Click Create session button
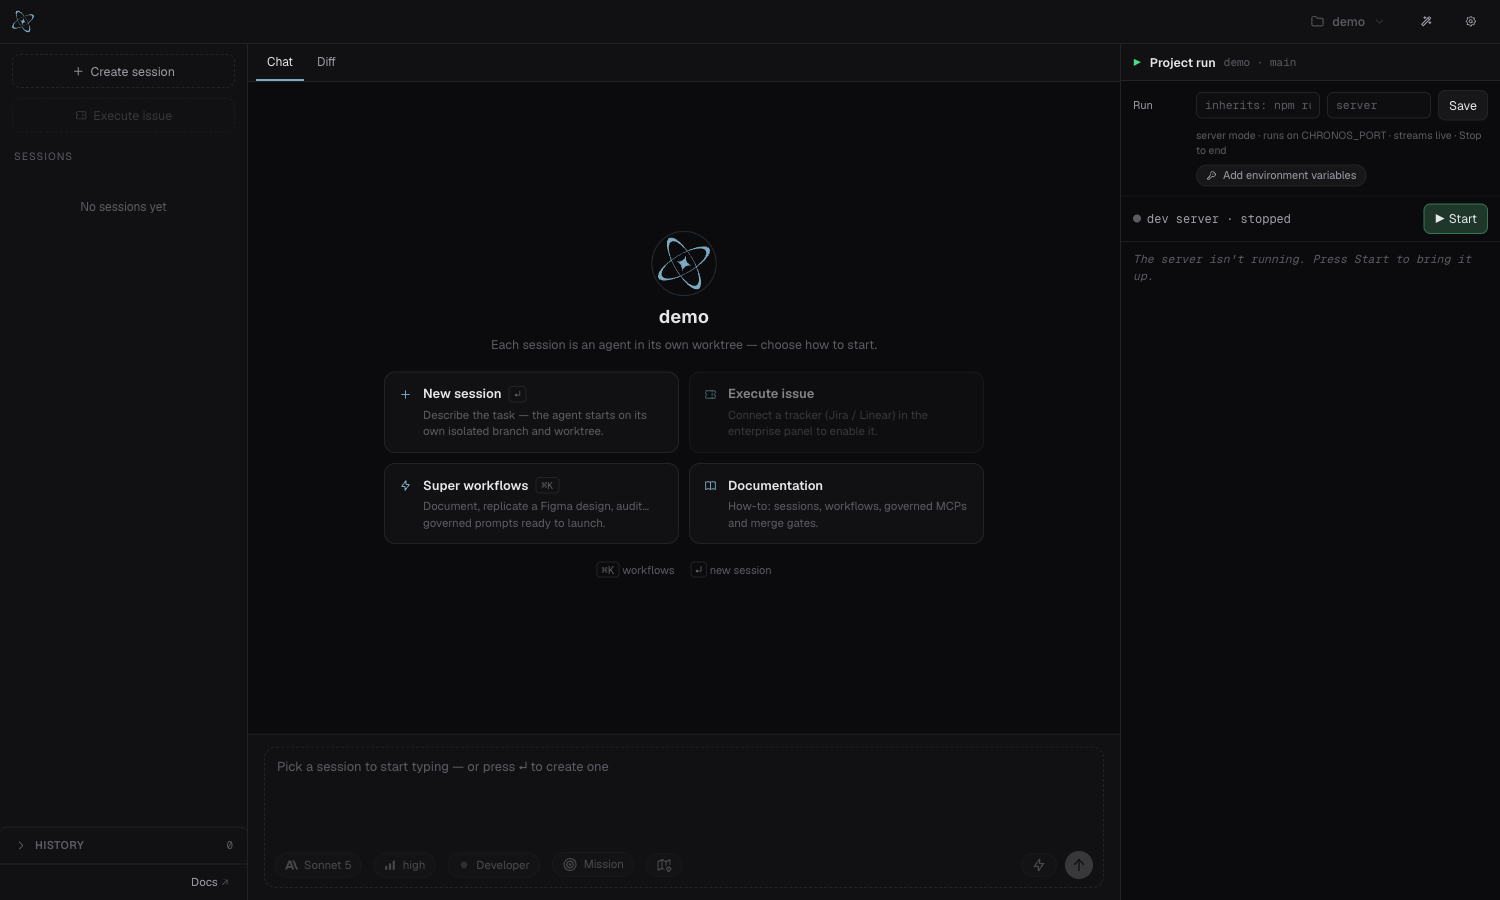 (124, 71)
